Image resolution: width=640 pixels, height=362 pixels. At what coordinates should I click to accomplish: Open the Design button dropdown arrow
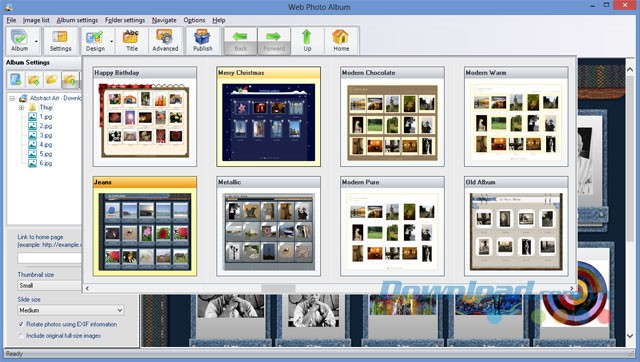point(111,41)
